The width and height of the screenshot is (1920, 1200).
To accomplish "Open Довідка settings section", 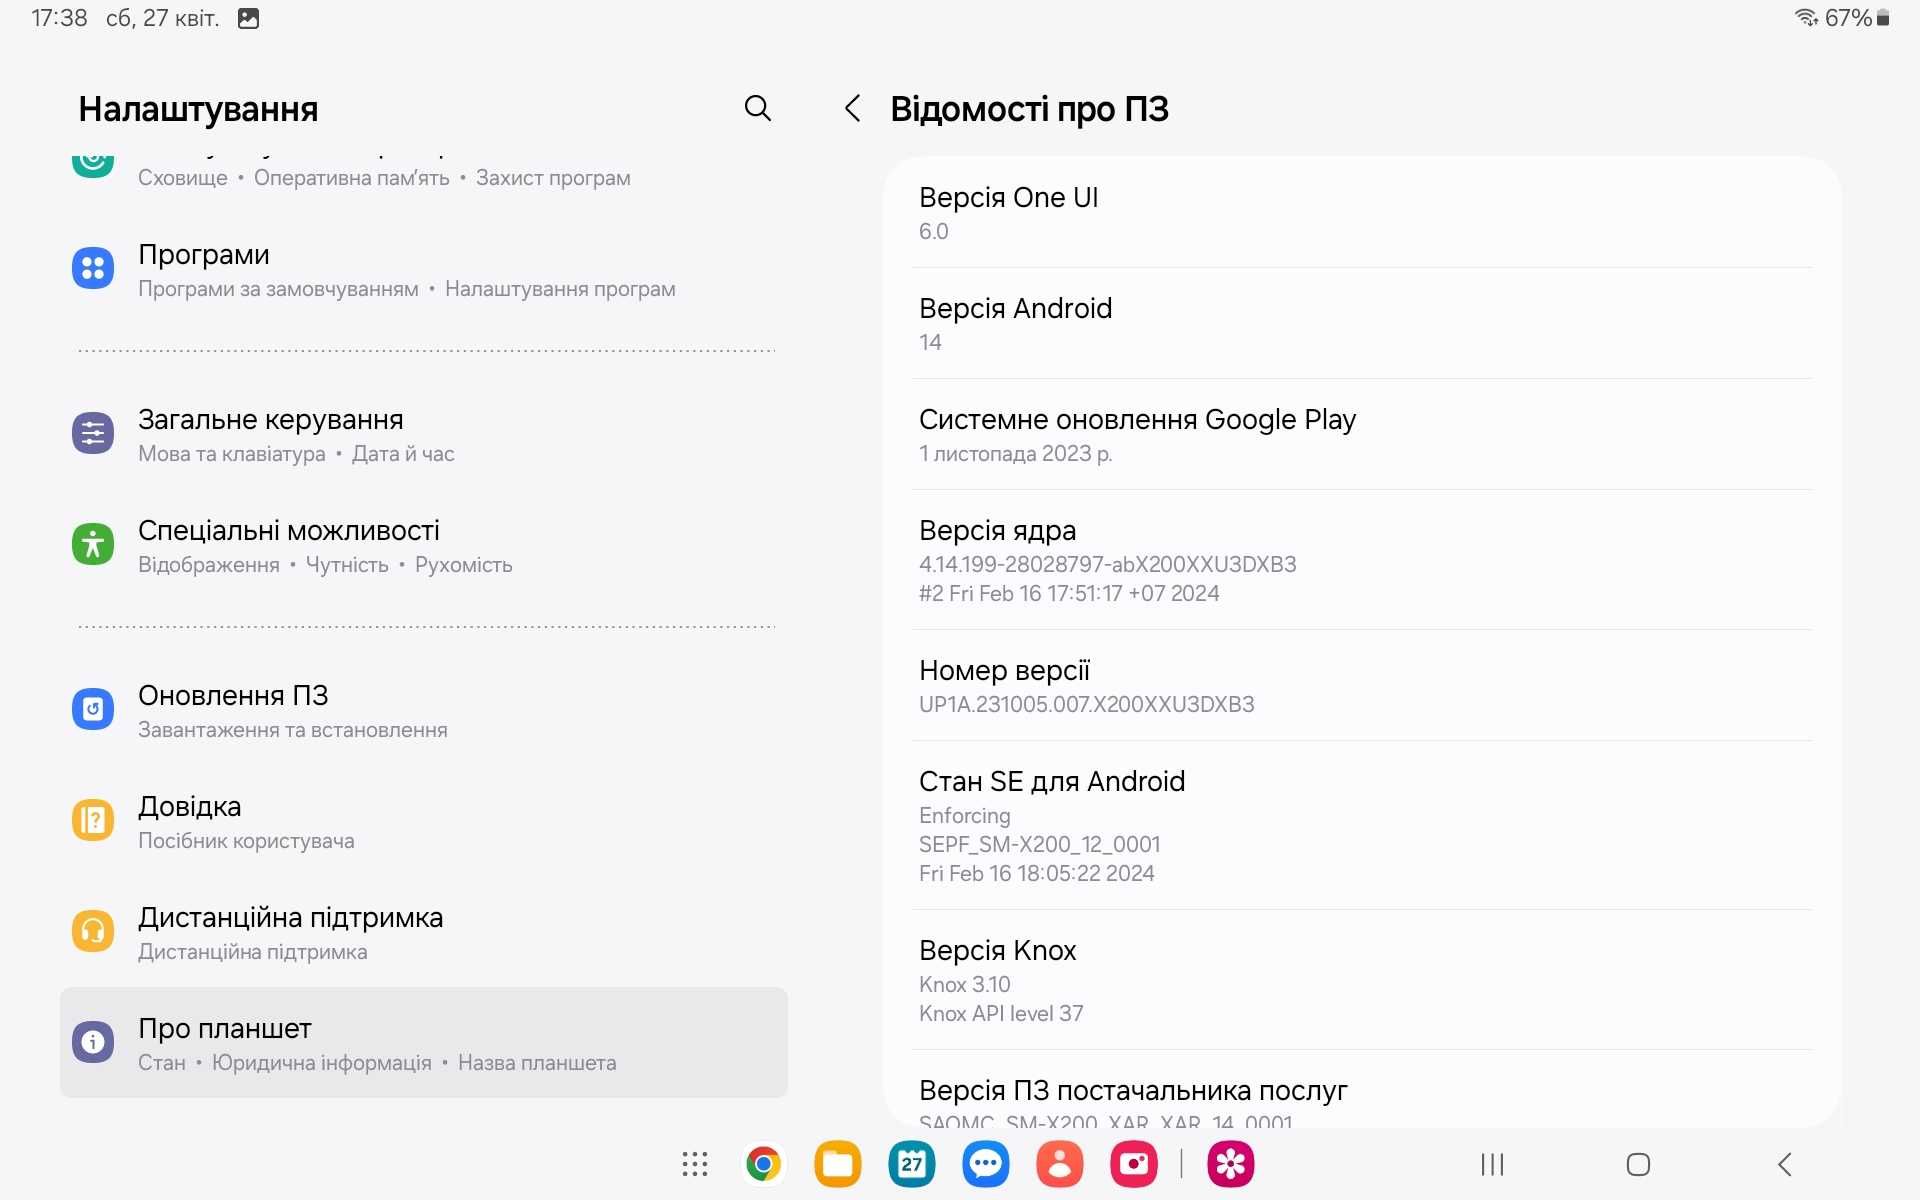I will pyautogui.click(x=424, y=822).
